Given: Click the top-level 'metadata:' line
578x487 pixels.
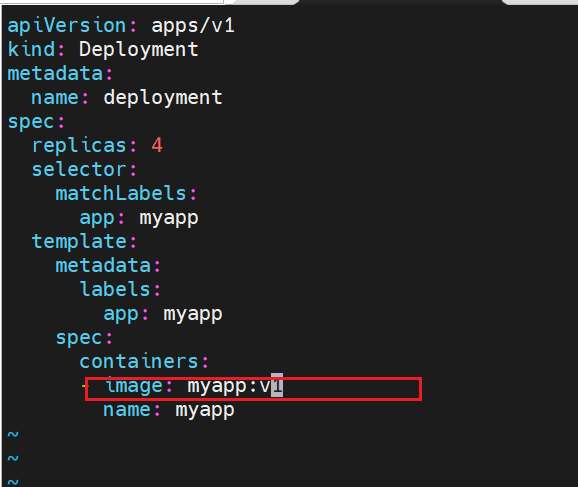Looking at the screenshot, I should (60, 73).
